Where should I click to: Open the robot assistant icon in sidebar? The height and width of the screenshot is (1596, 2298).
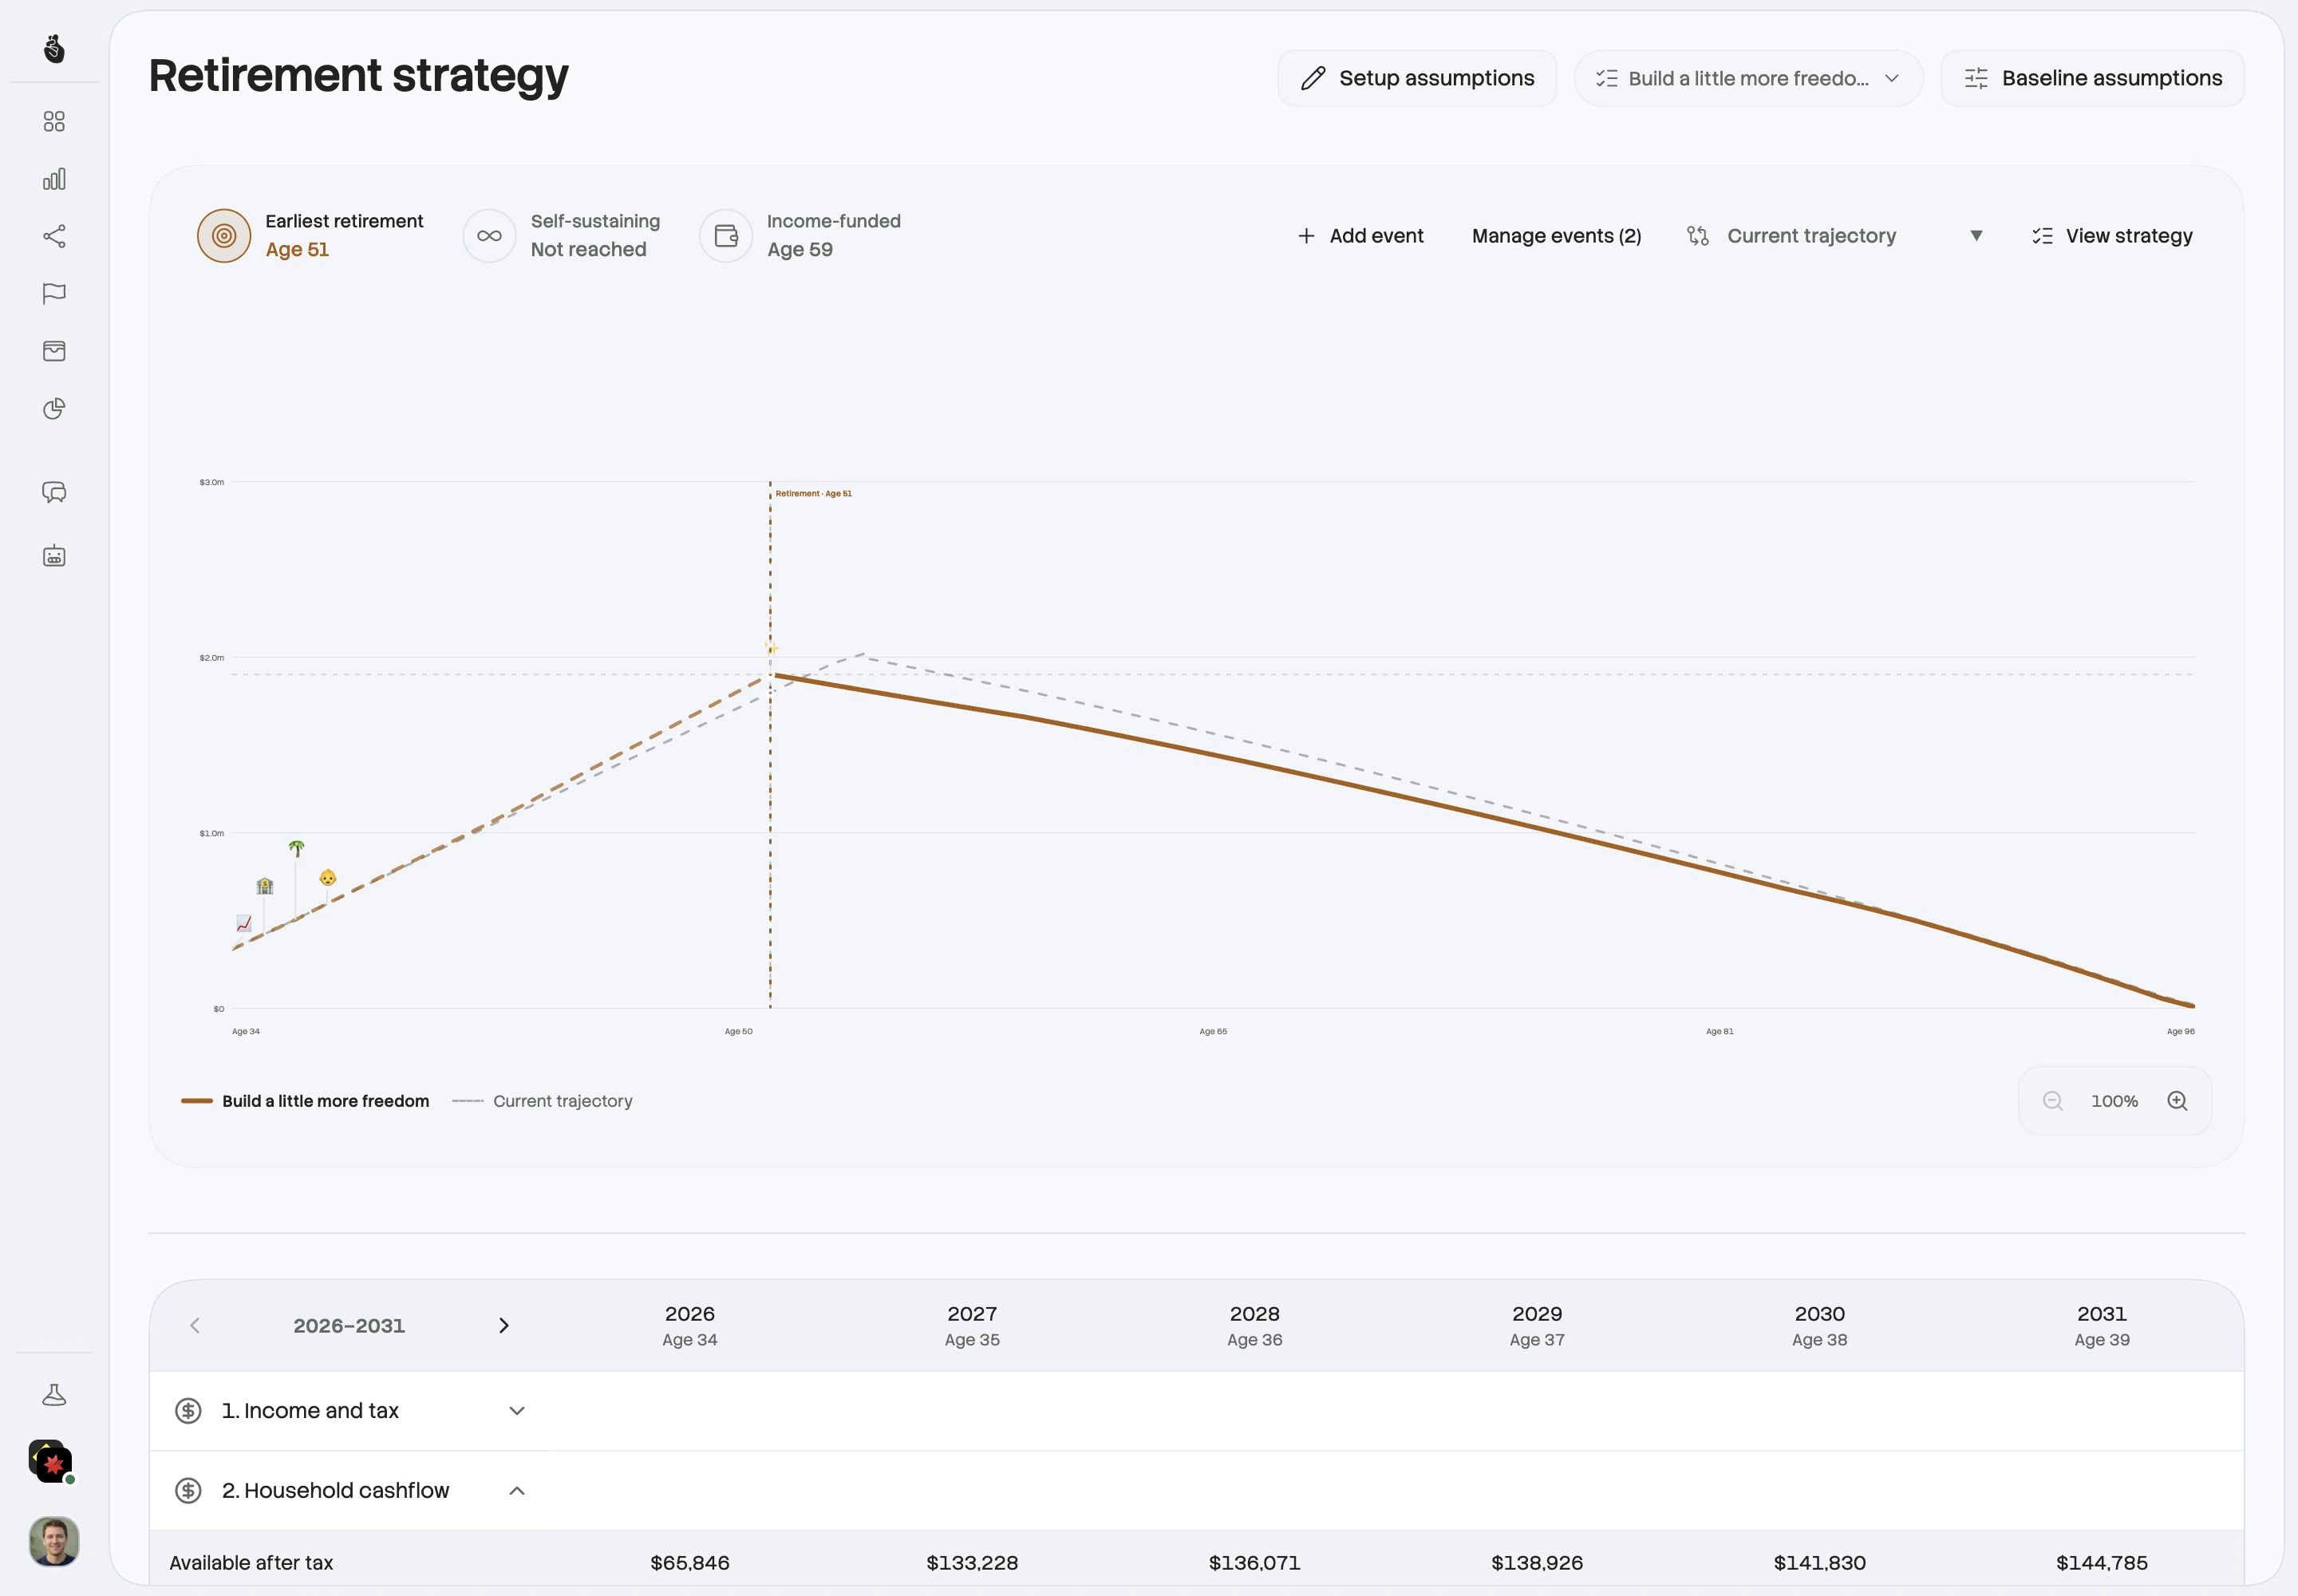[54, 556]
